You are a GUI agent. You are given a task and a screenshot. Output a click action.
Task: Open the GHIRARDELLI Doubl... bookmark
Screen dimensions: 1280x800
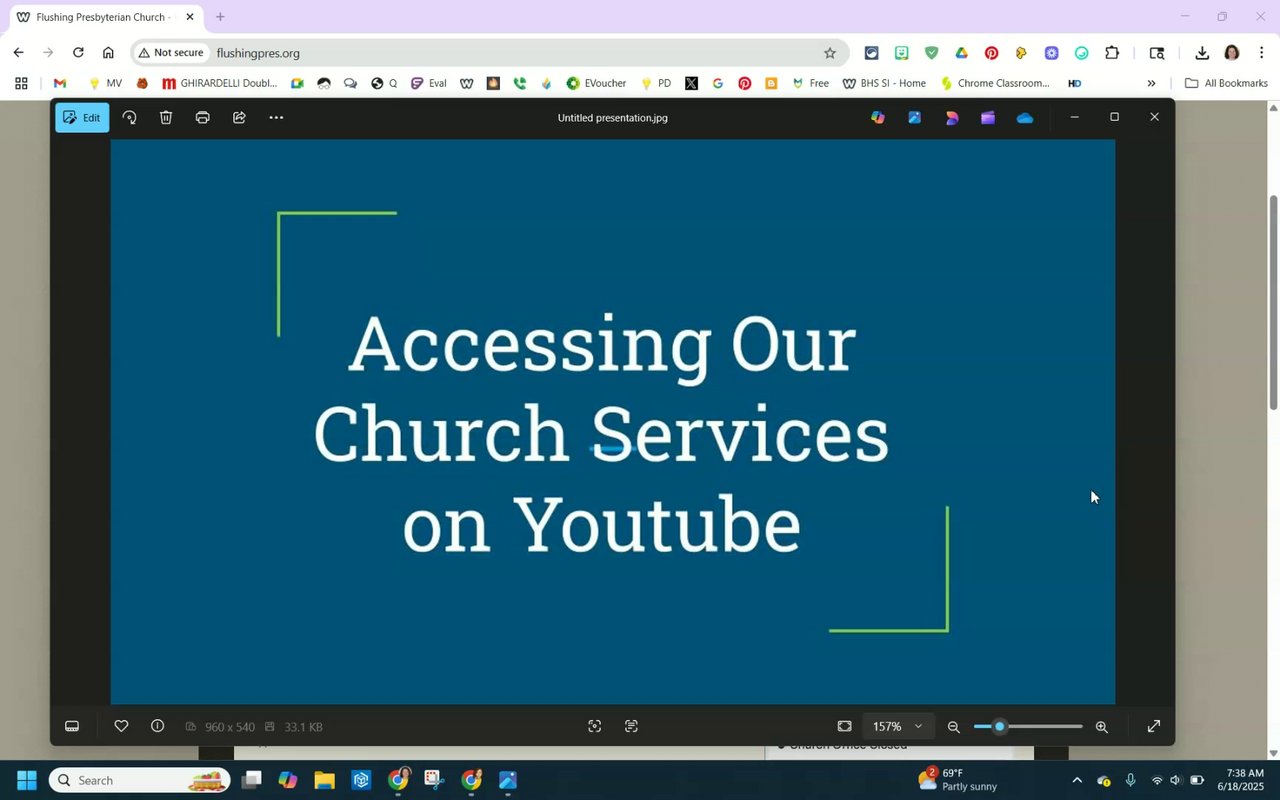[x=220, y=83]
